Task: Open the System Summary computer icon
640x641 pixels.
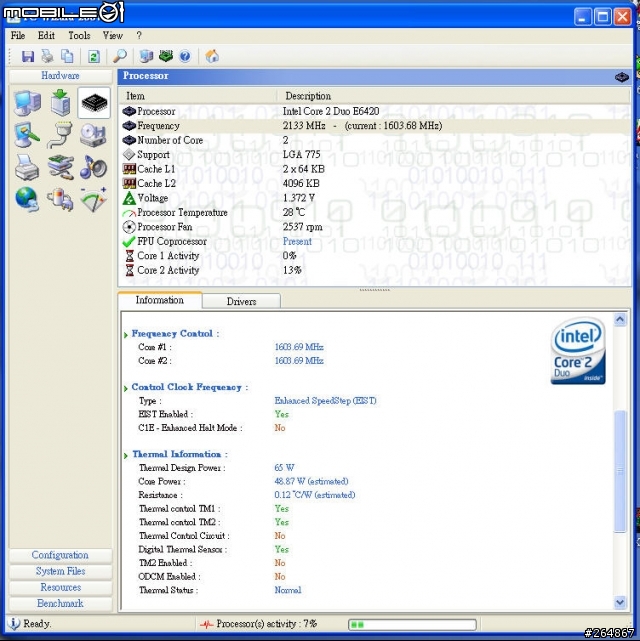Action: point(27,102)
